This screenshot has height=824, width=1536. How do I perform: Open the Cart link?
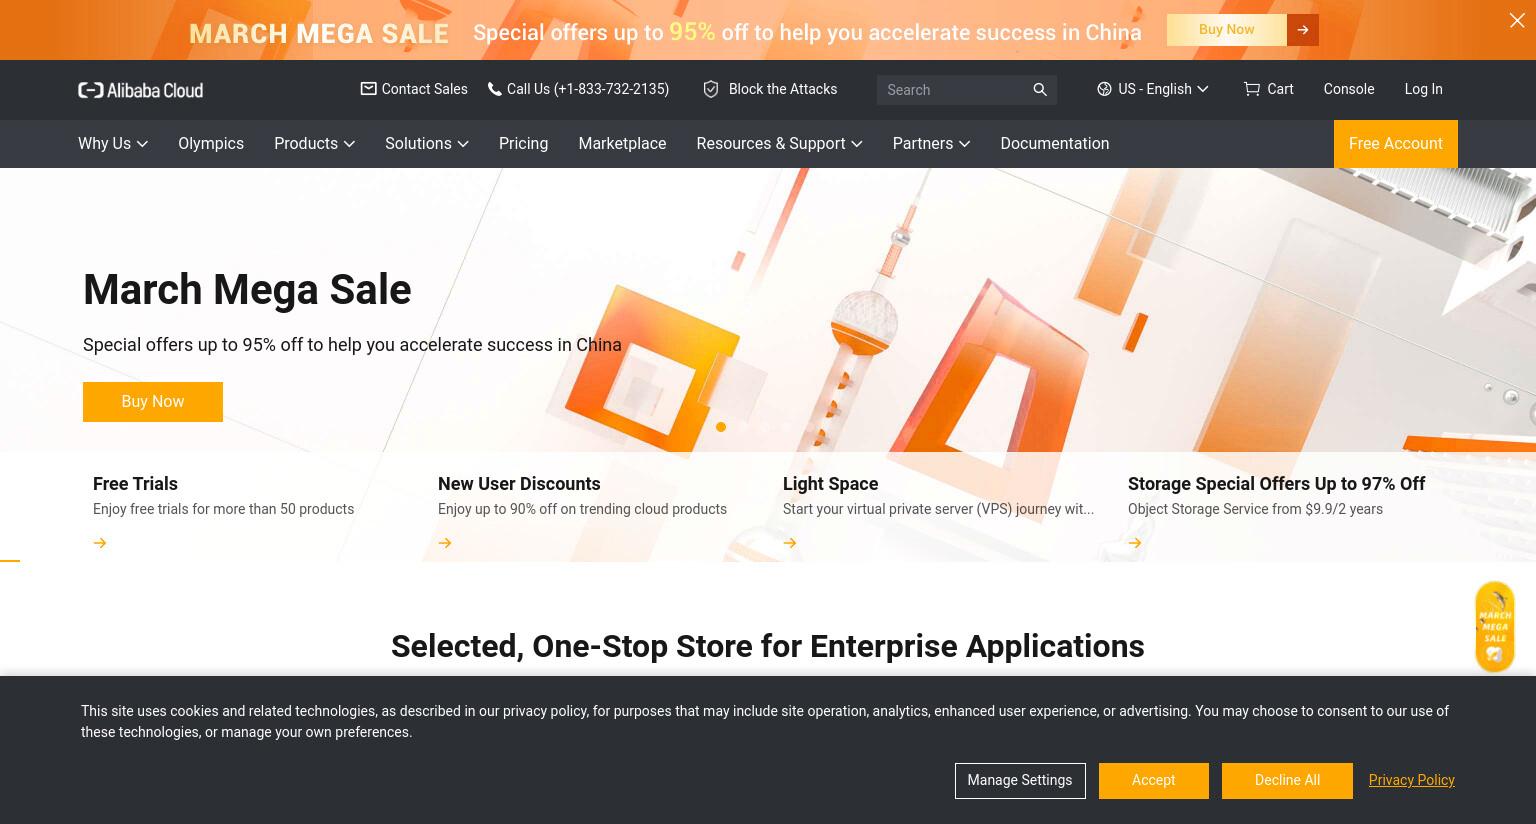[x=1280, y=89]
